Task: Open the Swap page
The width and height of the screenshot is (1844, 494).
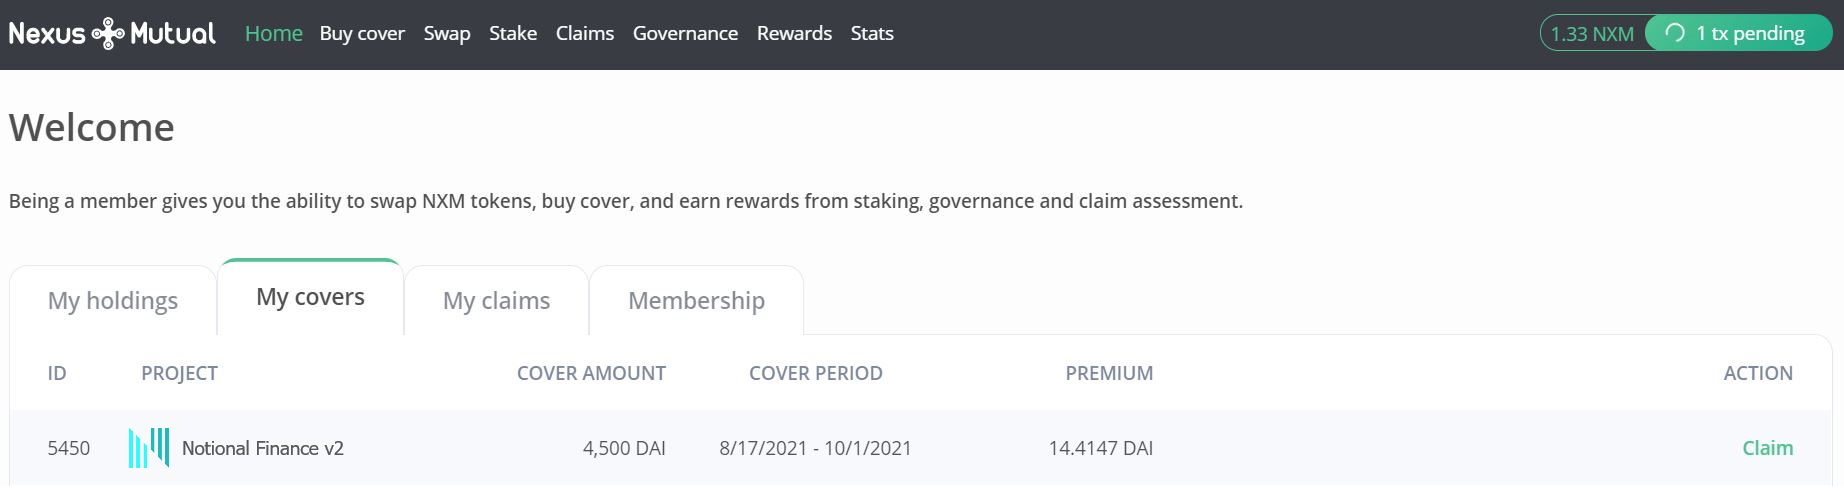Action: (x=447, y=33)
